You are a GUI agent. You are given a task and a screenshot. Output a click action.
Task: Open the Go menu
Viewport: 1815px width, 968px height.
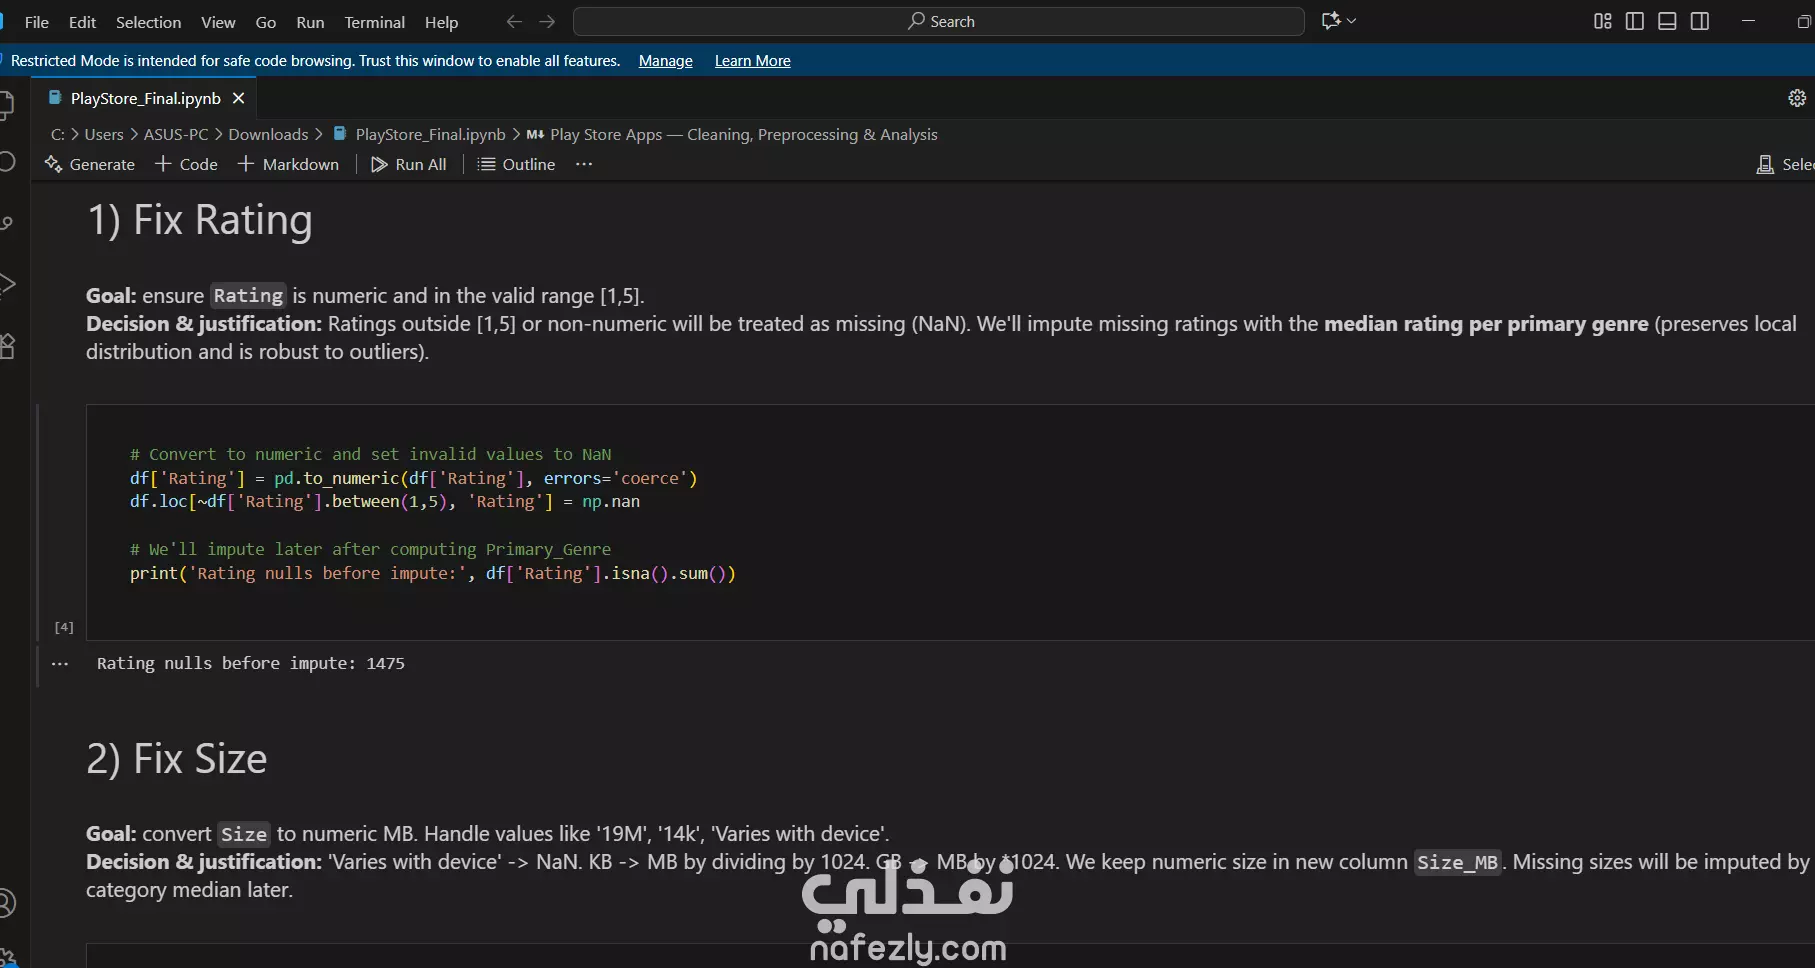click(266, 22)
